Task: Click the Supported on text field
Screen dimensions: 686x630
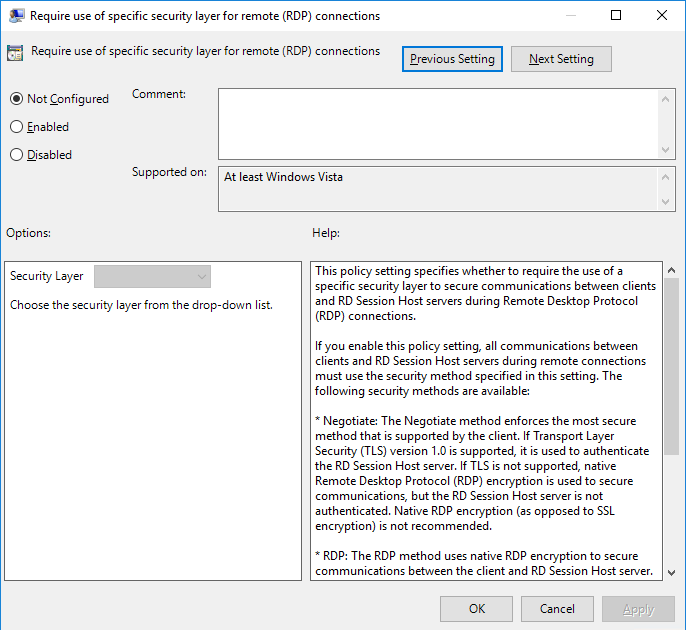Action: click(x=438, y=189)
